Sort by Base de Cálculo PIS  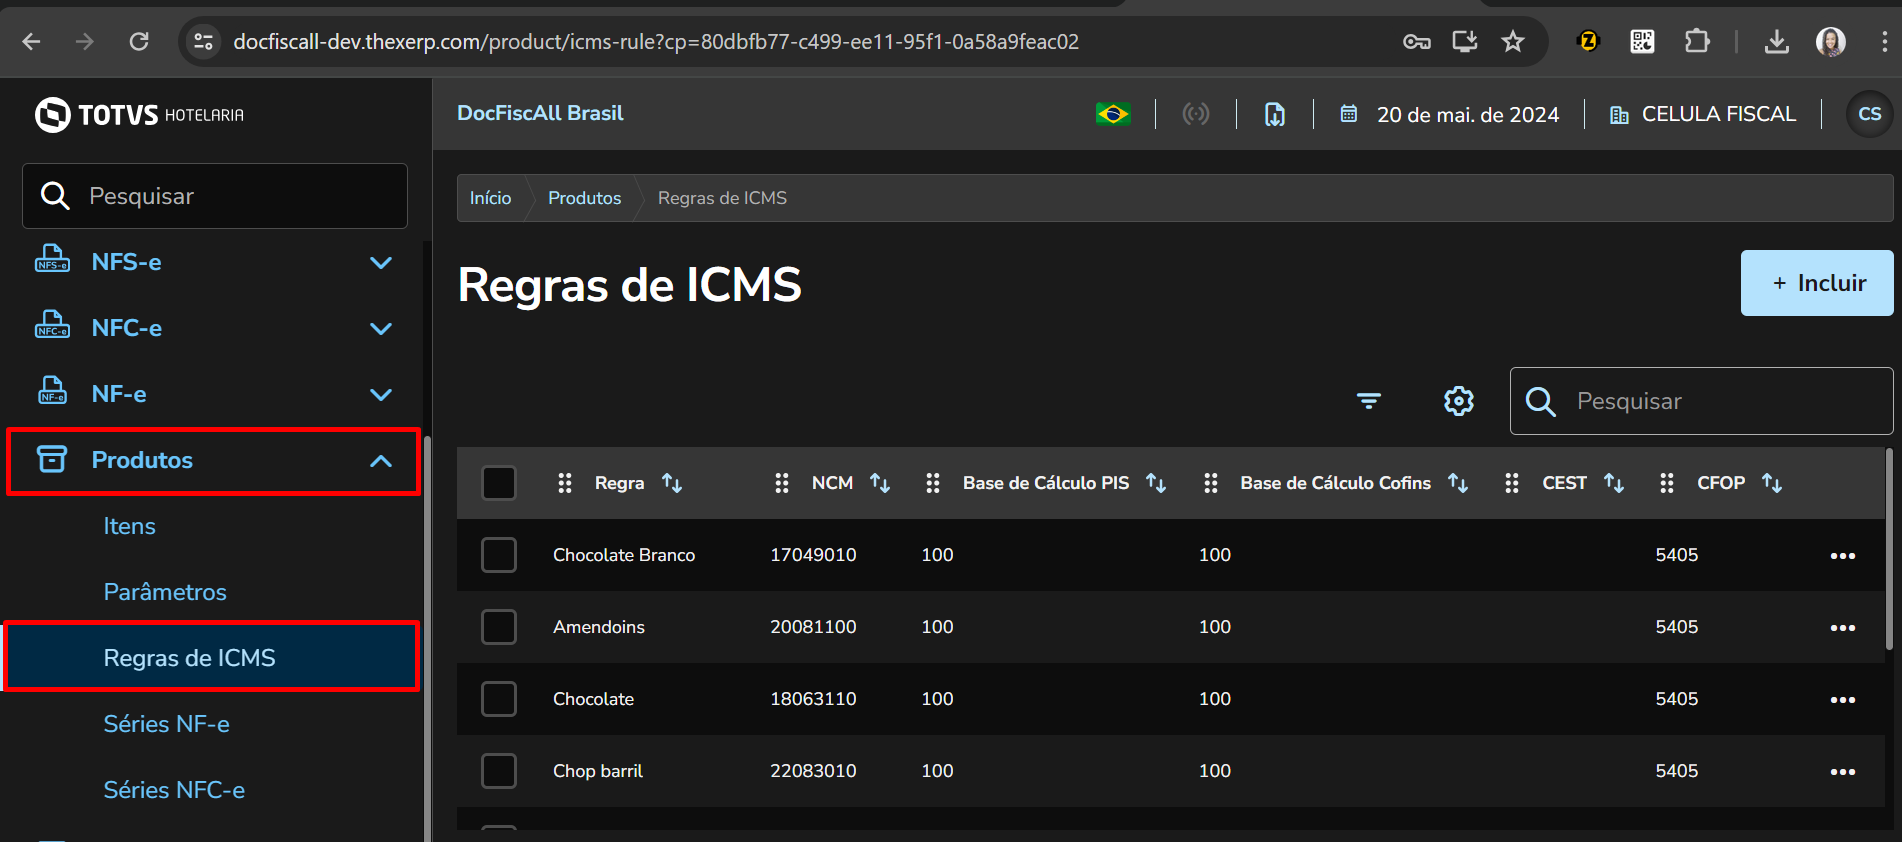click(1156, 483)
